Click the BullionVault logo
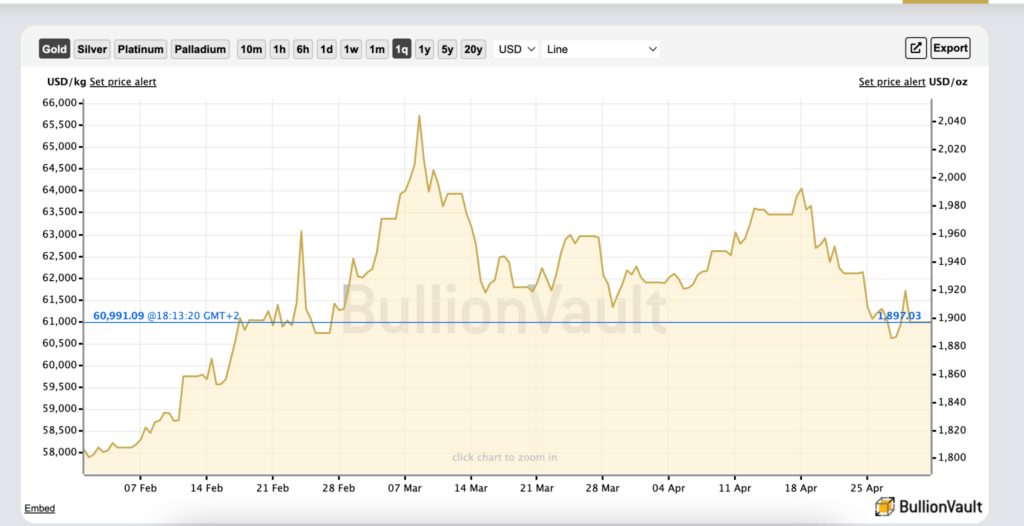The image size is (1024, 526). [x=928, y=506]
